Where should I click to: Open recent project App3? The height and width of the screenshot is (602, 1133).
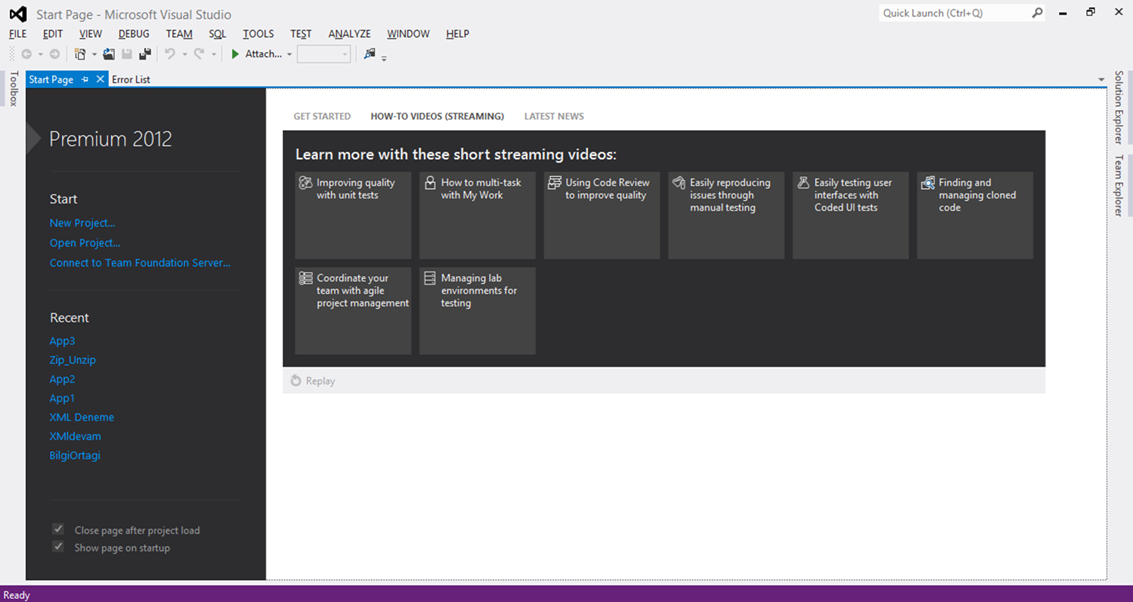tap(62, 341)
